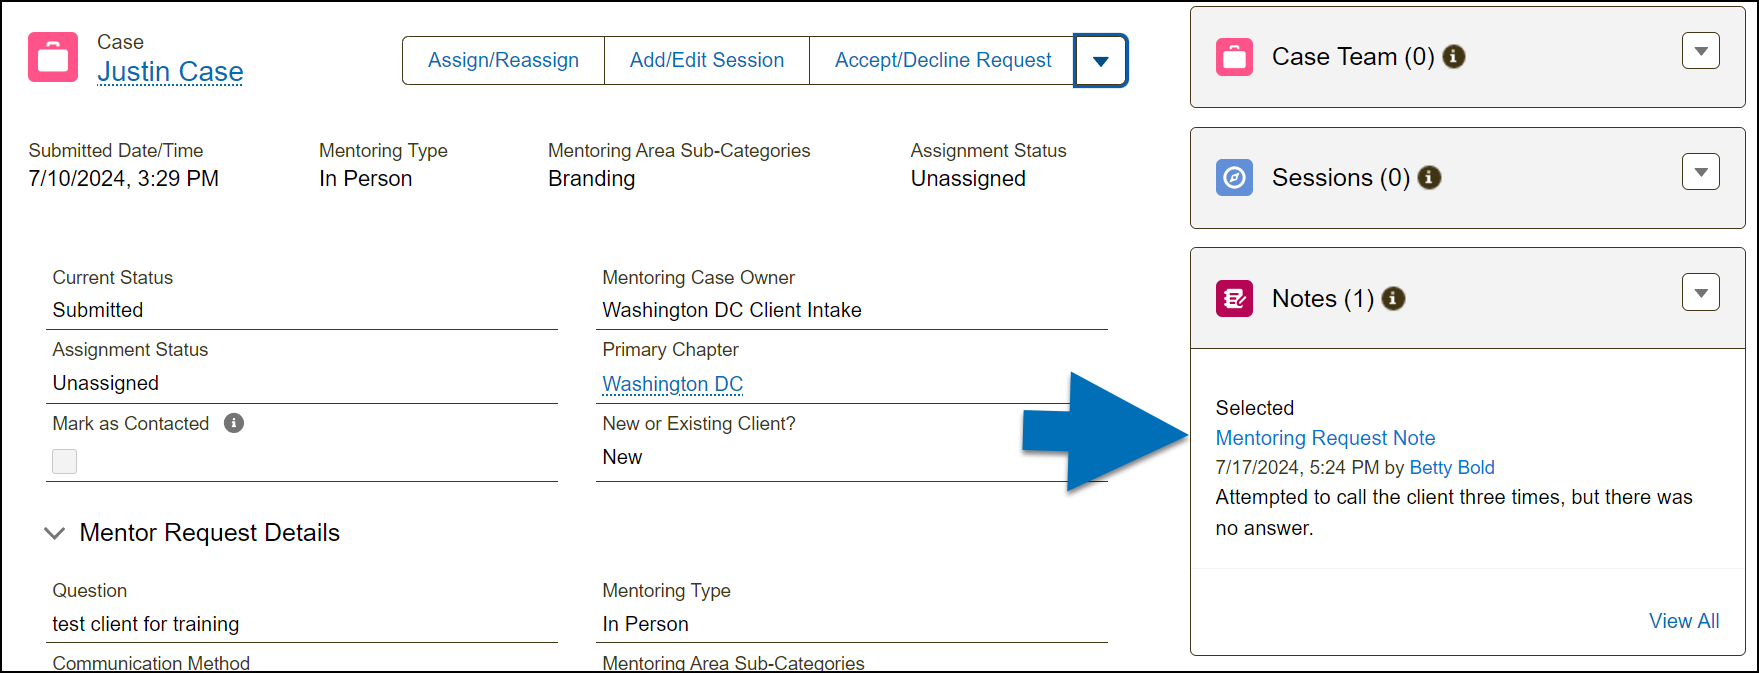This screenshot has width=1759, height=673.
Task: Open the Justin Case record link
Action: [170, 72]
